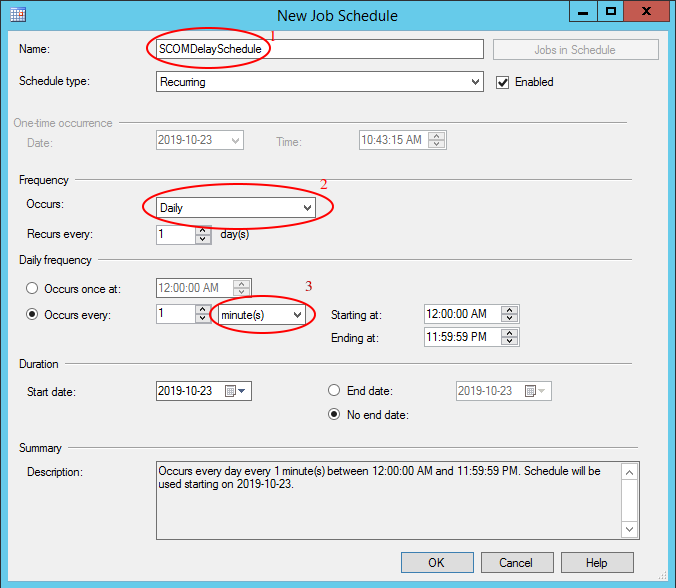Screen dimensions: 676x588
Task: Toggle the Enabled checkbox
Action: click(x=503, y=82)
